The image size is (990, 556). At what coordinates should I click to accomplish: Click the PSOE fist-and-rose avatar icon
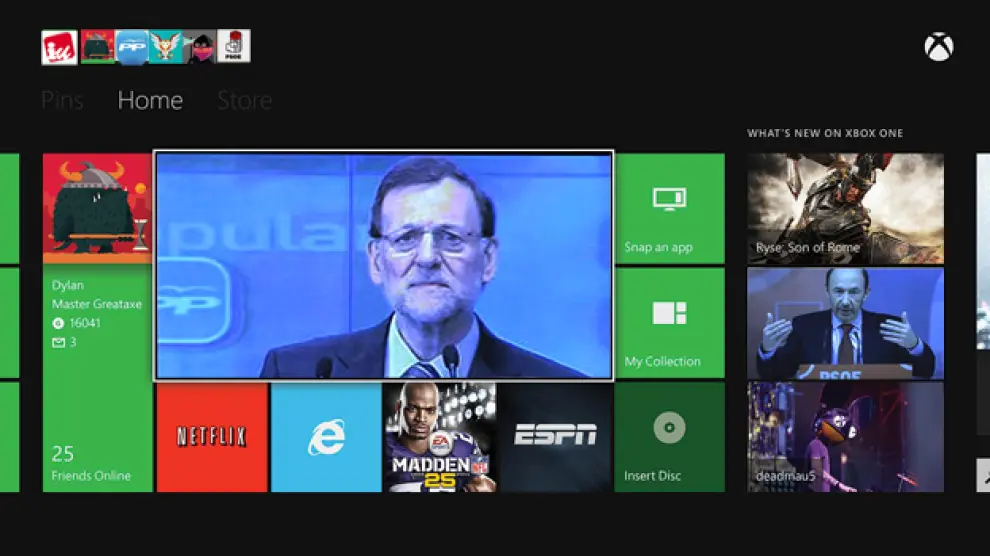pyautogui.click(x=233, y=47)
